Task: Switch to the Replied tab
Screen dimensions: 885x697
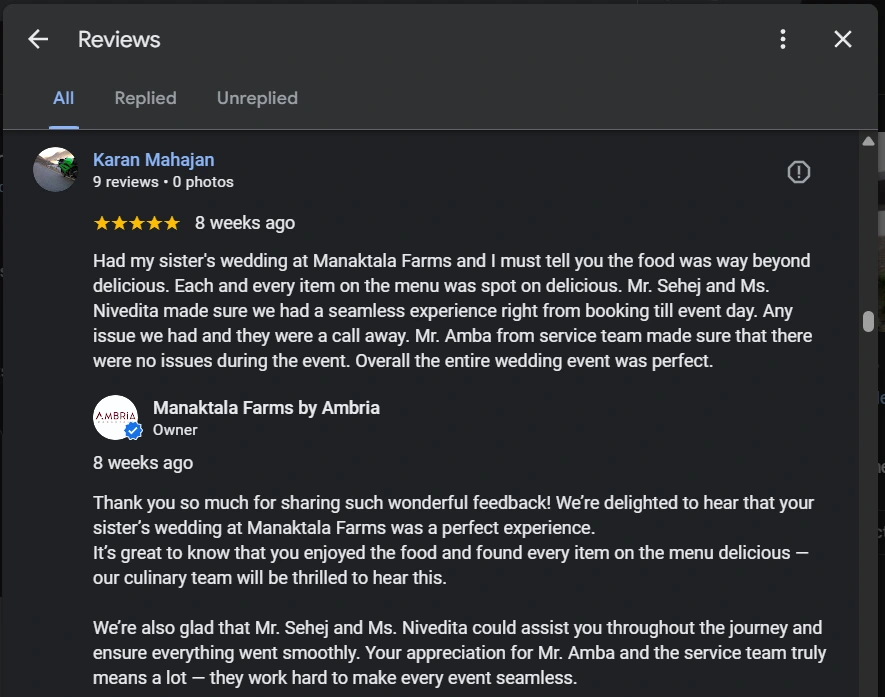Action: [145, 98]
